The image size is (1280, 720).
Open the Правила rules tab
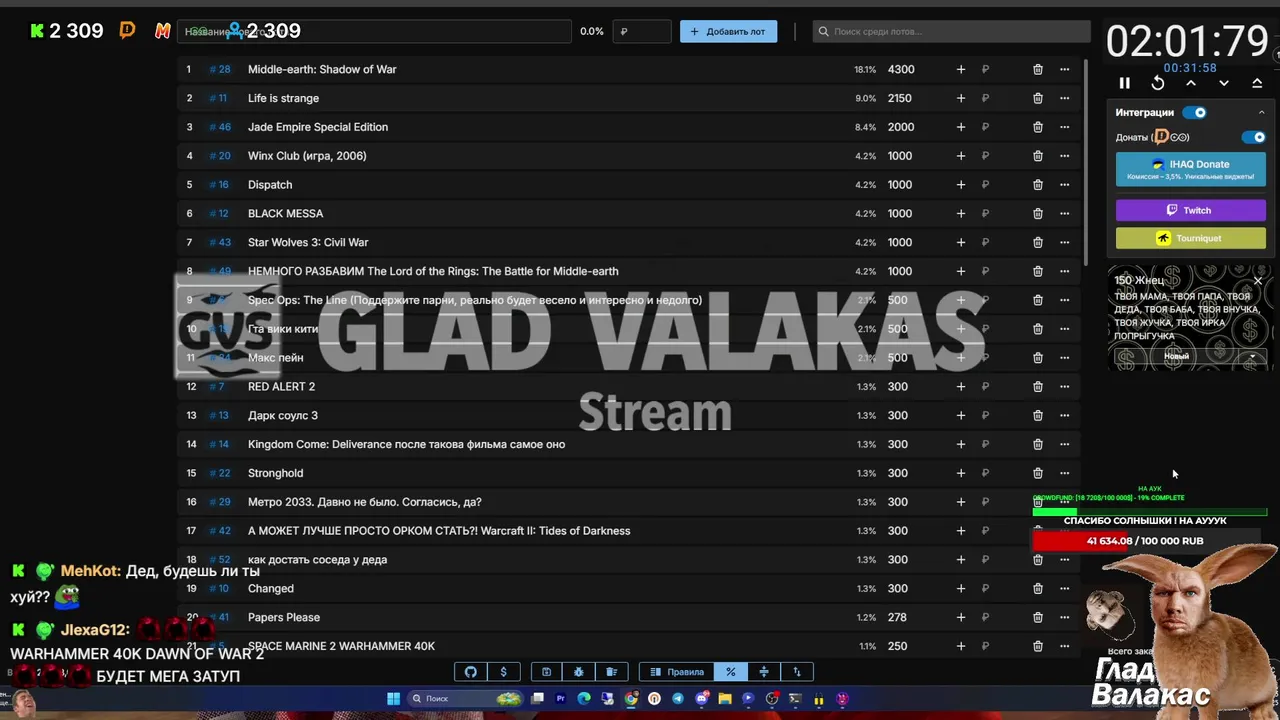point(677,672)
